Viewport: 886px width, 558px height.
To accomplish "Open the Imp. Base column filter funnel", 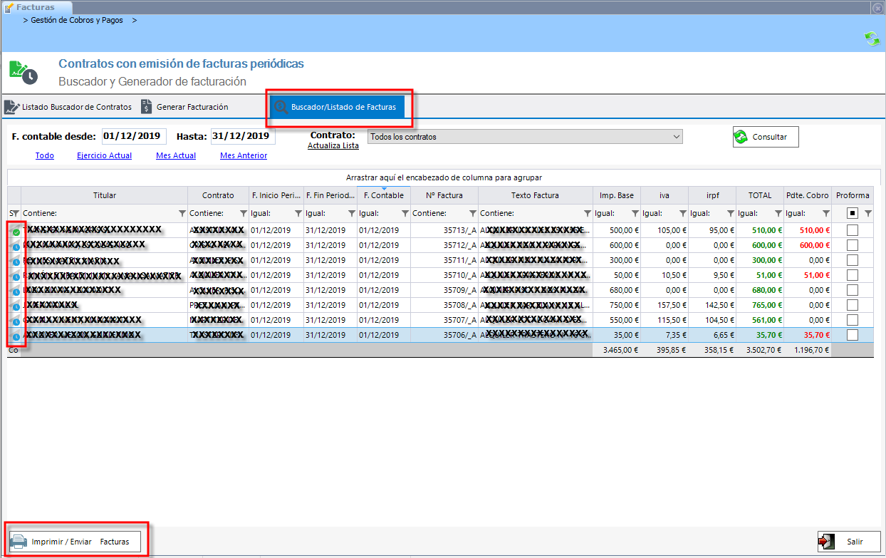I will tap(635, 213).
